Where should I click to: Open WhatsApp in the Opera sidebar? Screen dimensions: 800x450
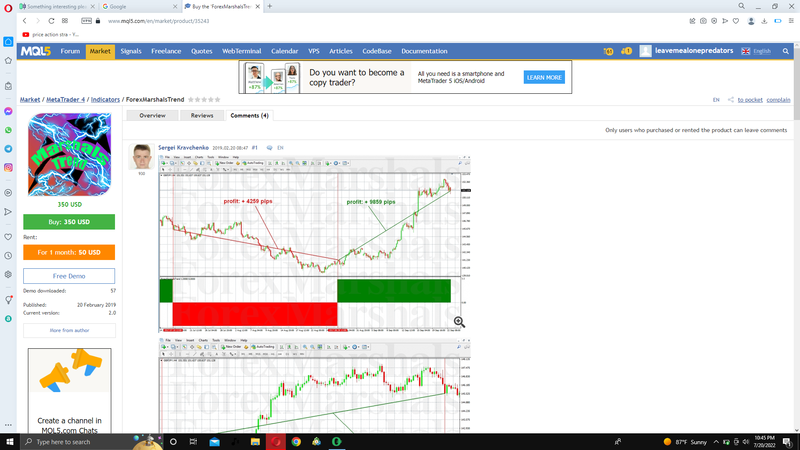coord(8,130)
